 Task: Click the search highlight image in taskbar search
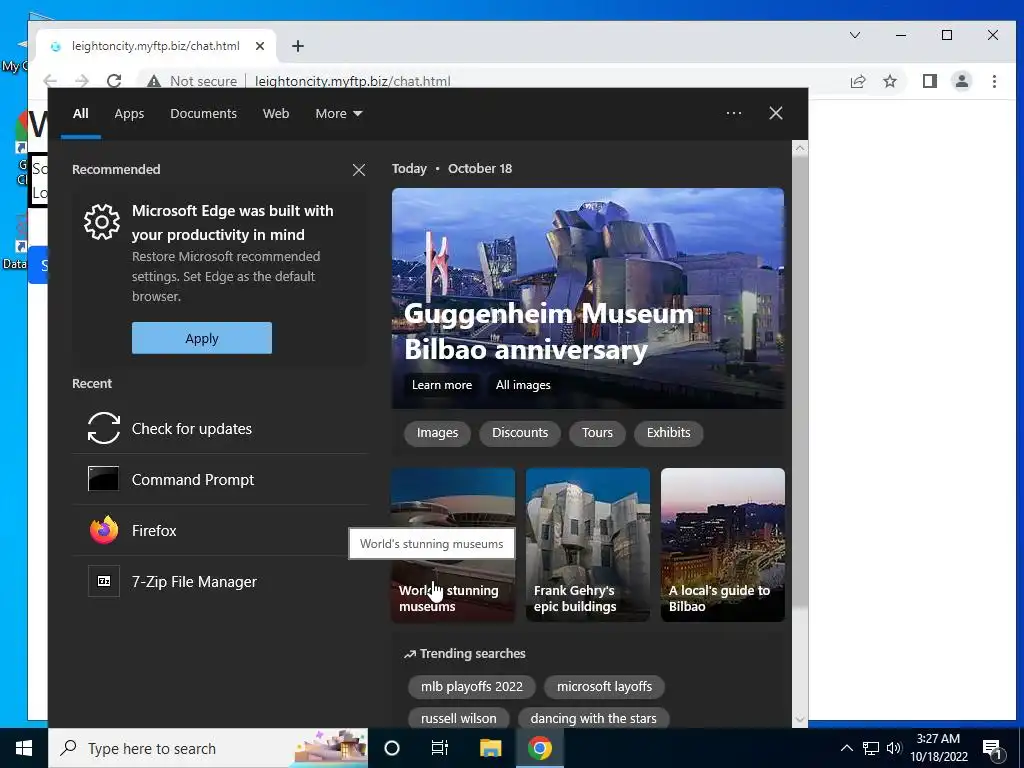pyautogui.click(x=331, y=748)
